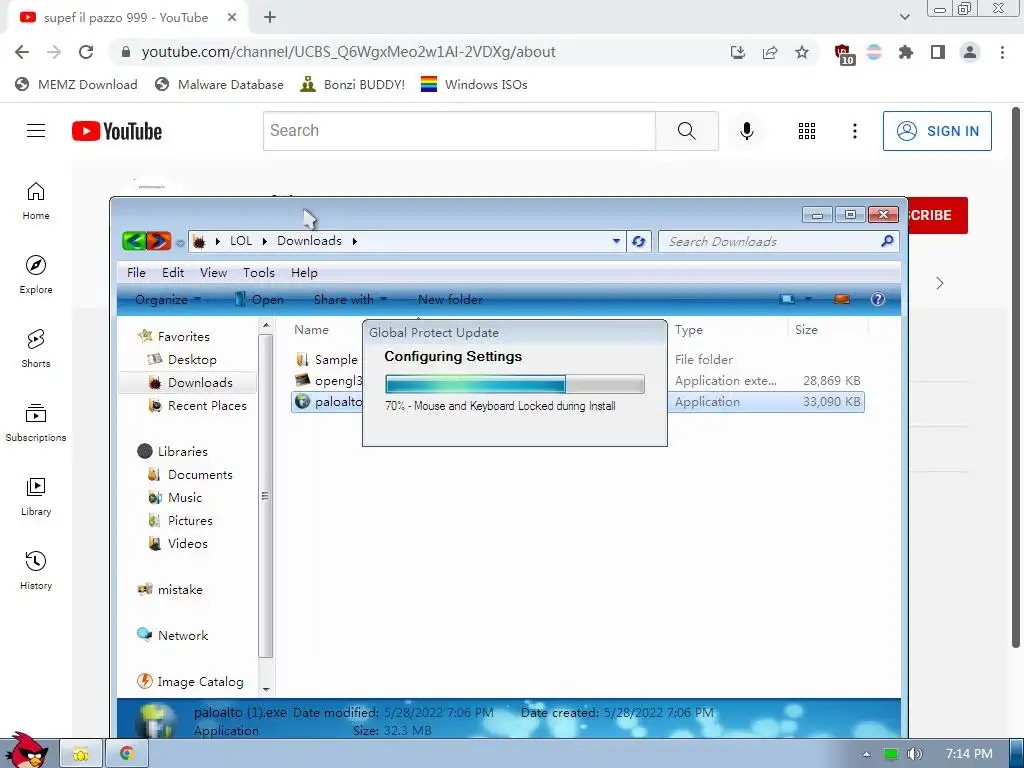Click New folder in Explorer toolbar
1024x768 pixels.
[x=451, y=300]
